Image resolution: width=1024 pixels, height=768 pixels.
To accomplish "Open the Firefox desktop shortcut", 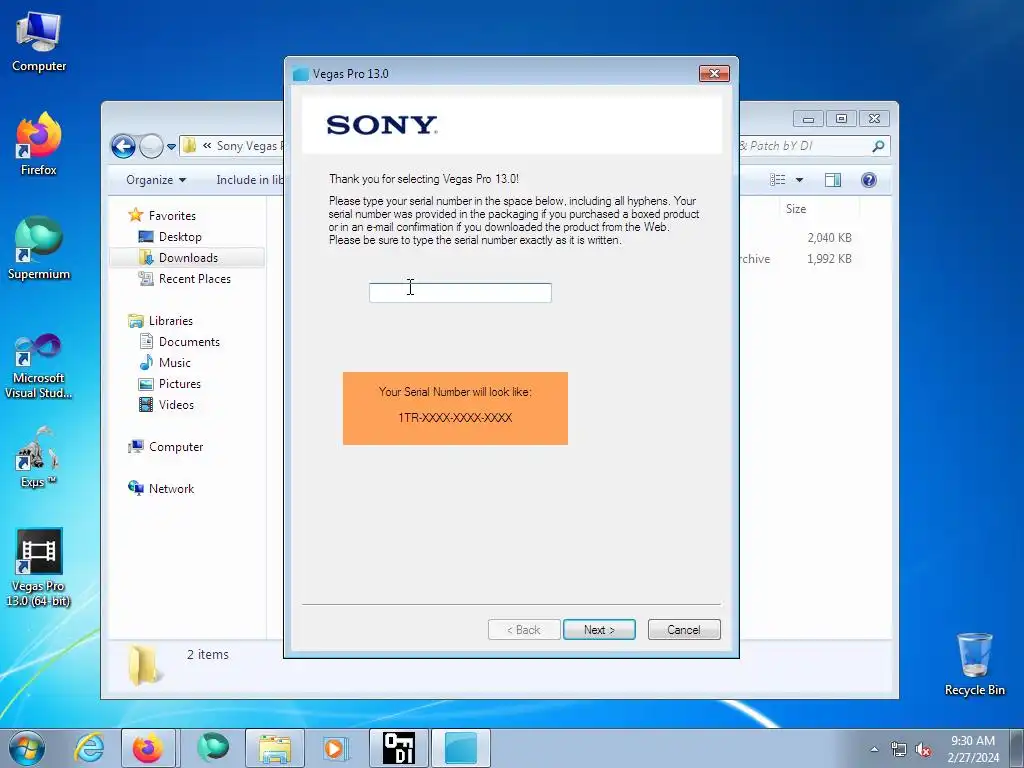I will point(39,144).
